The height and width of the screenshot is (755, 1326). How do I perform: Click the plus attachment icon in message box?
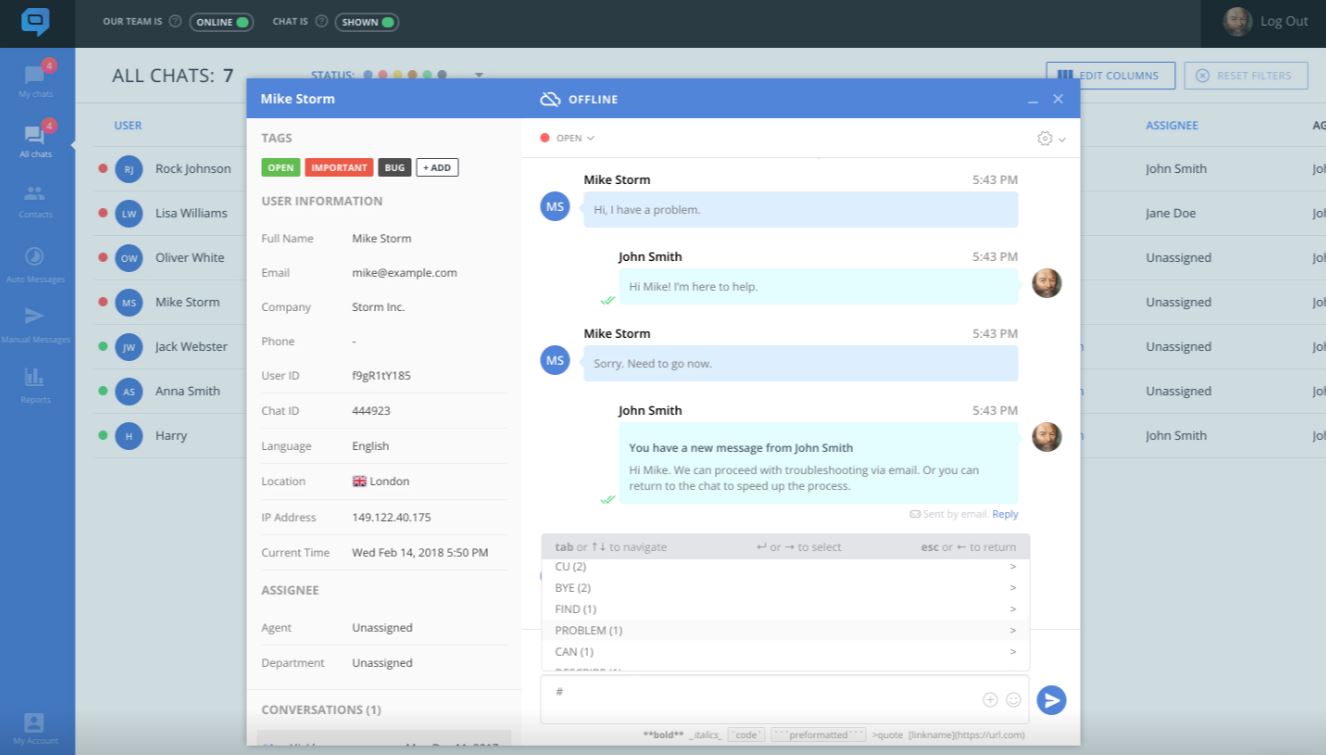coord(990,700)
